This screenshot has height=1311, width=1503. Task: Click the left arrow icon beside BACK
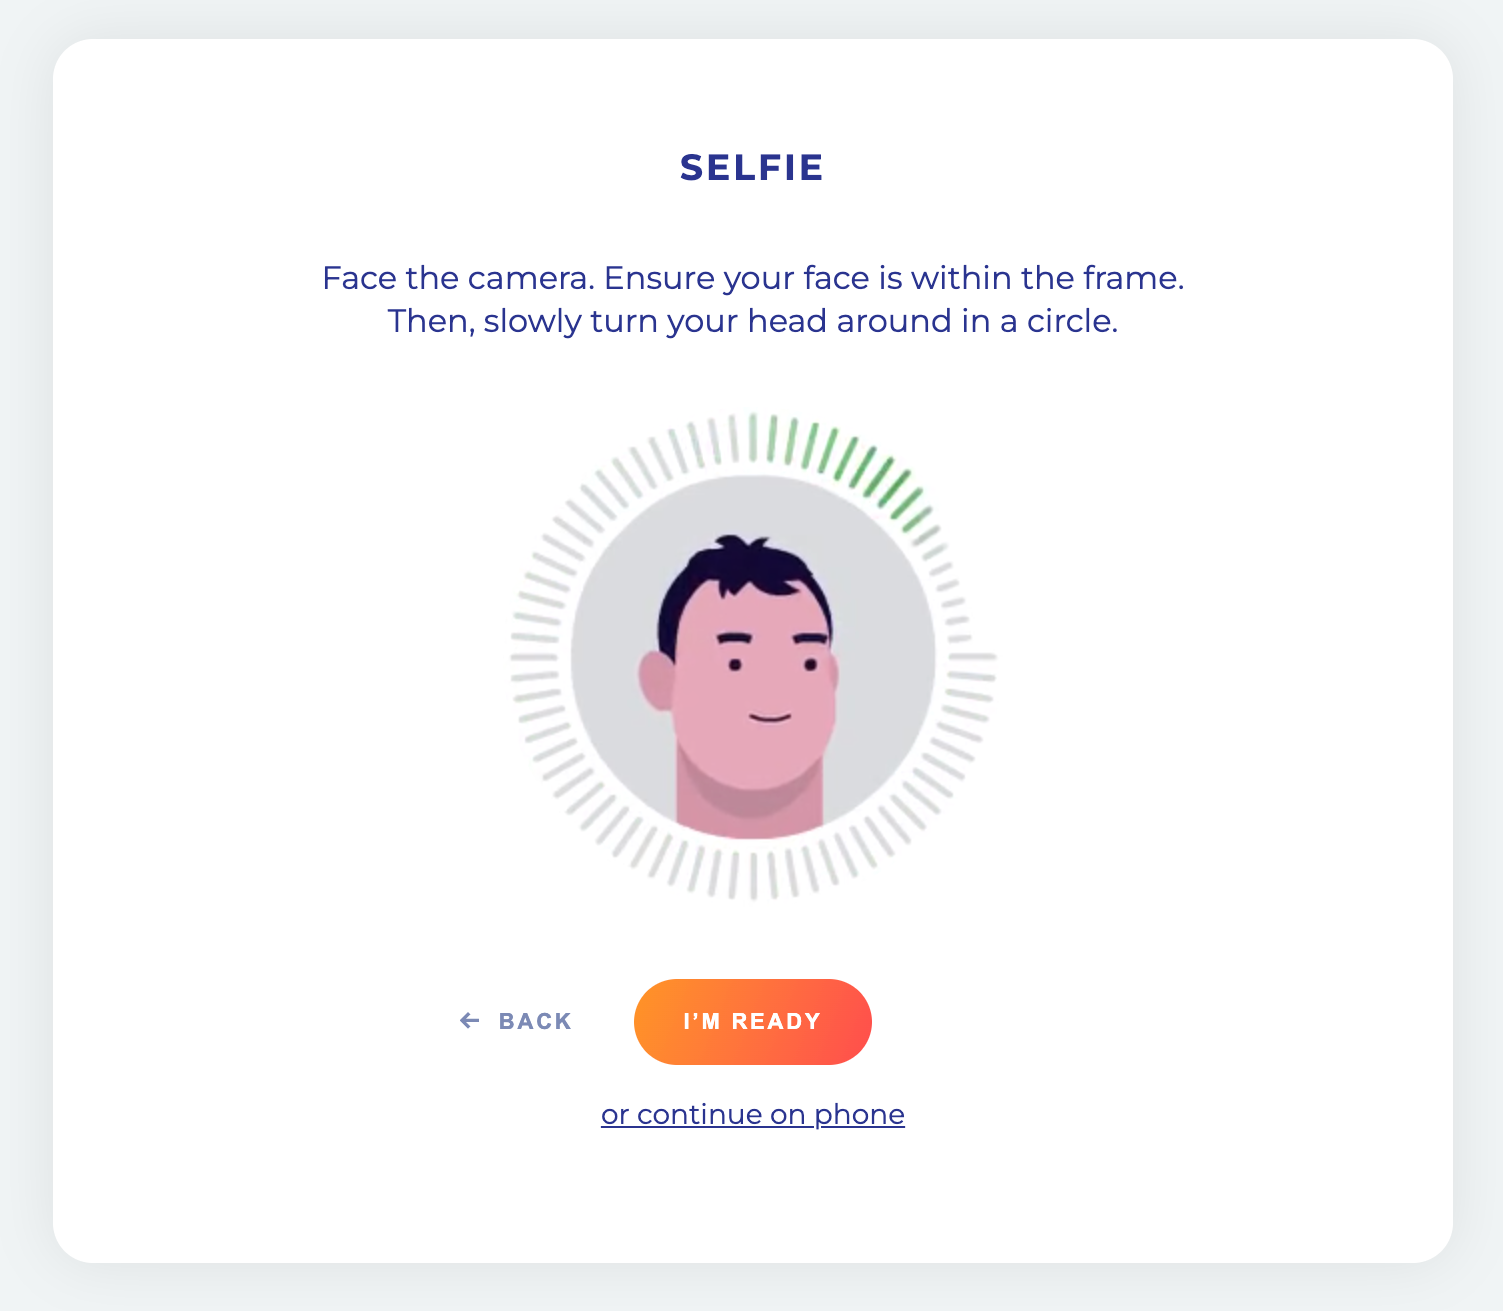(x=470, y=1021)
